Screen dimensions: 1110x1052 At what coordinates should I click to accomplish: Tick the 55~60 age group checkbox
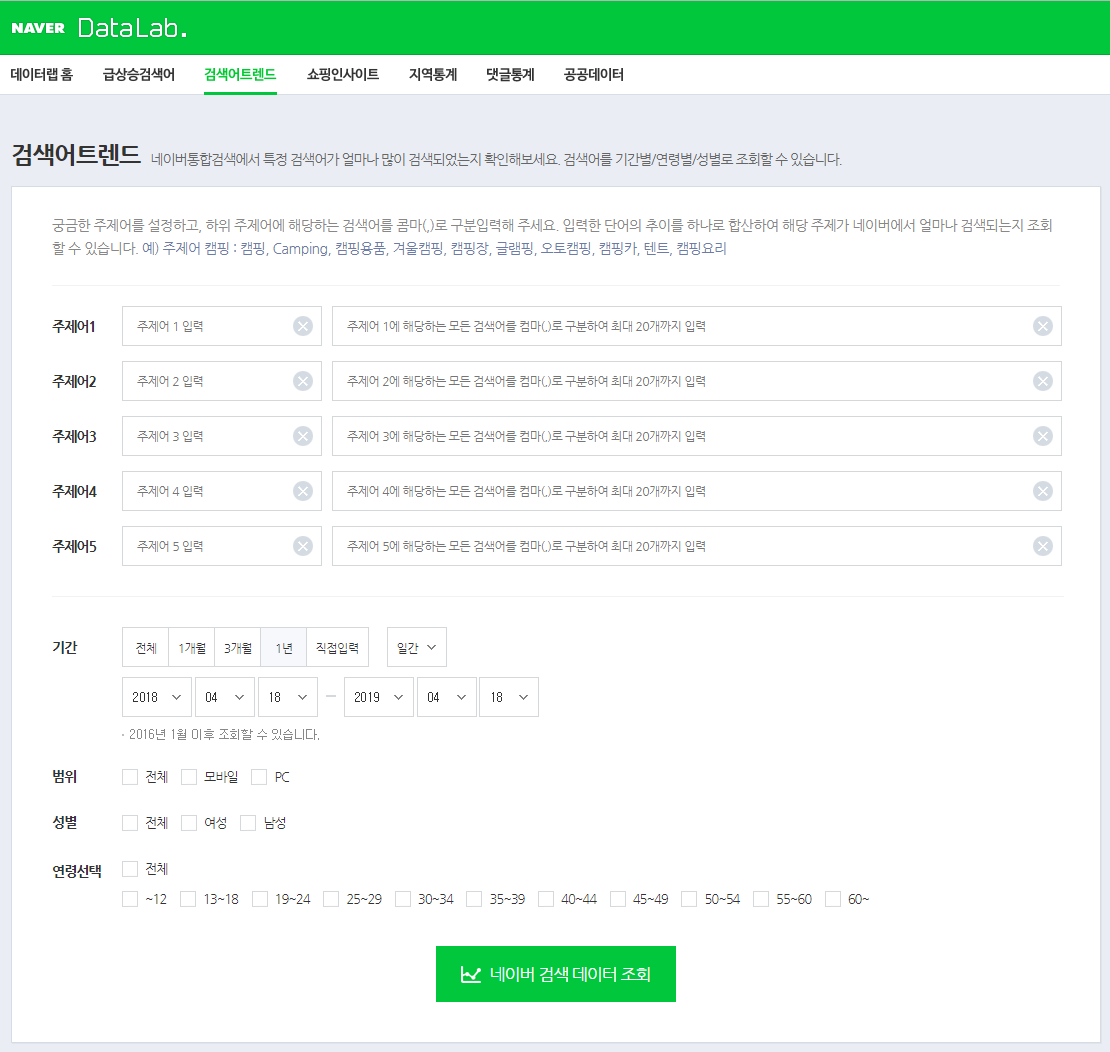[761, 899]
